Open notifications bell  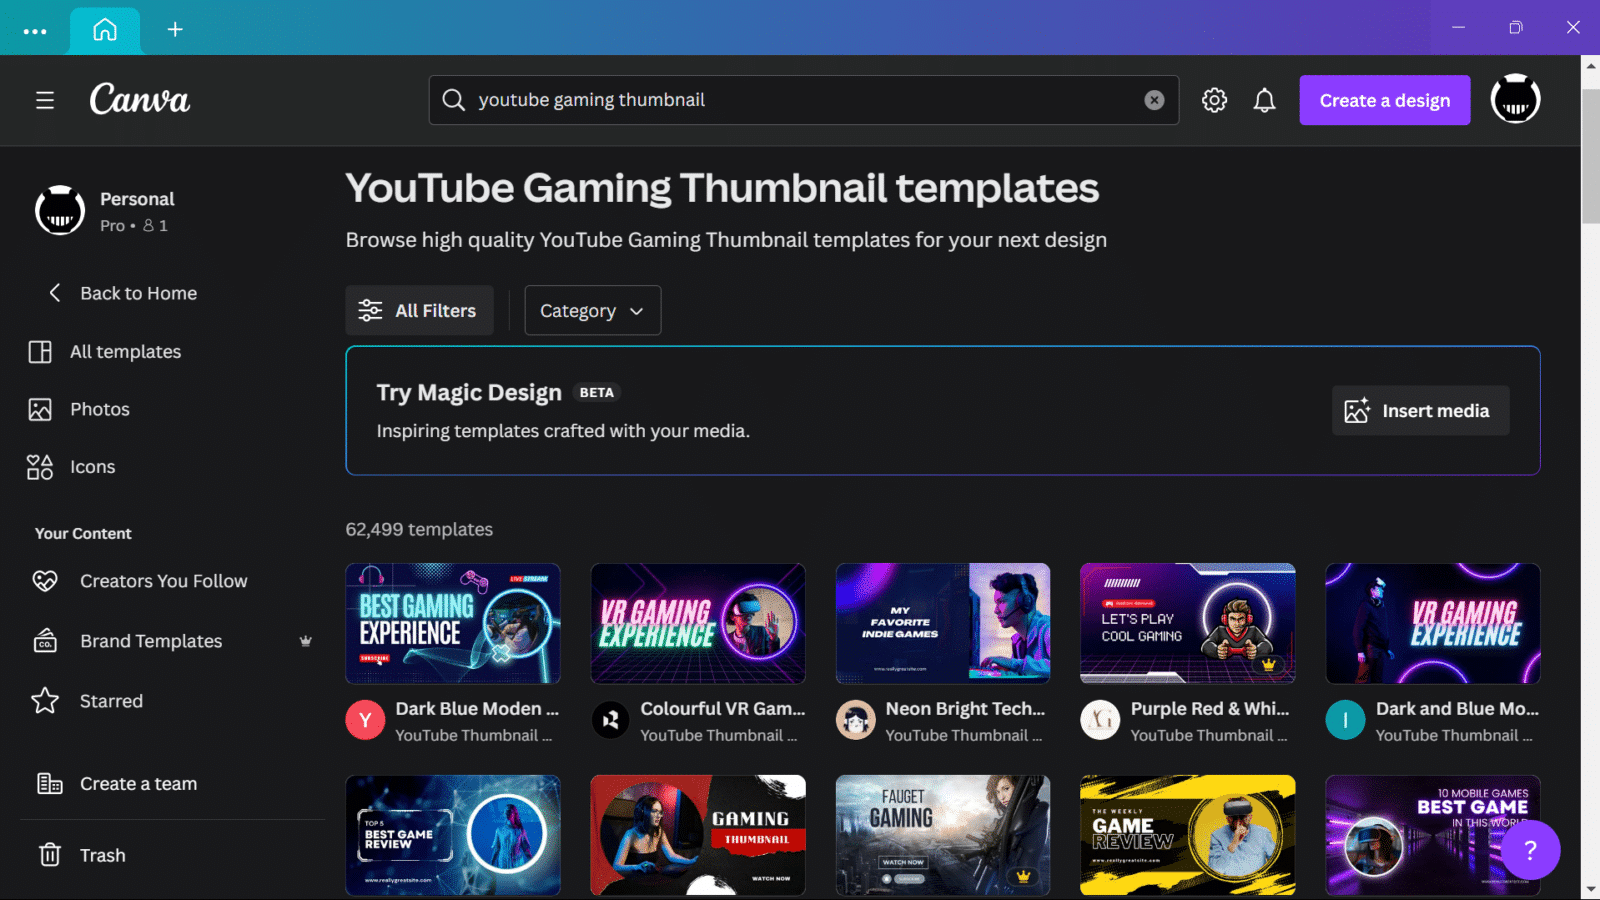tap(1265, 100)
